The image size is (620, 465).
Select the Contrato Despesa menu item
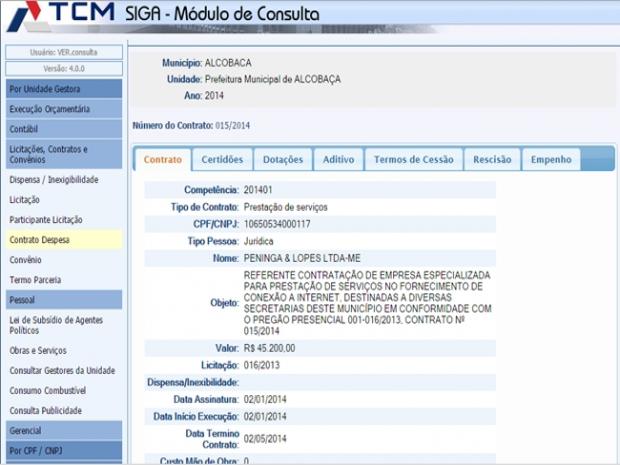pyautogui.click(x=64, y=240)
